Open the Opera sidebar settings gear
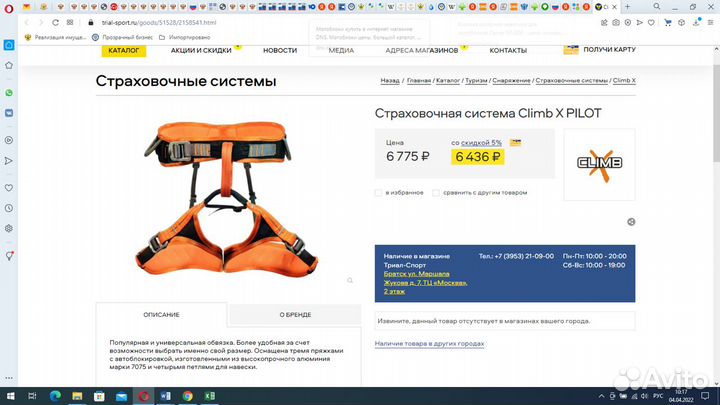The image size is (720, 405). click(x=9, y=228)
